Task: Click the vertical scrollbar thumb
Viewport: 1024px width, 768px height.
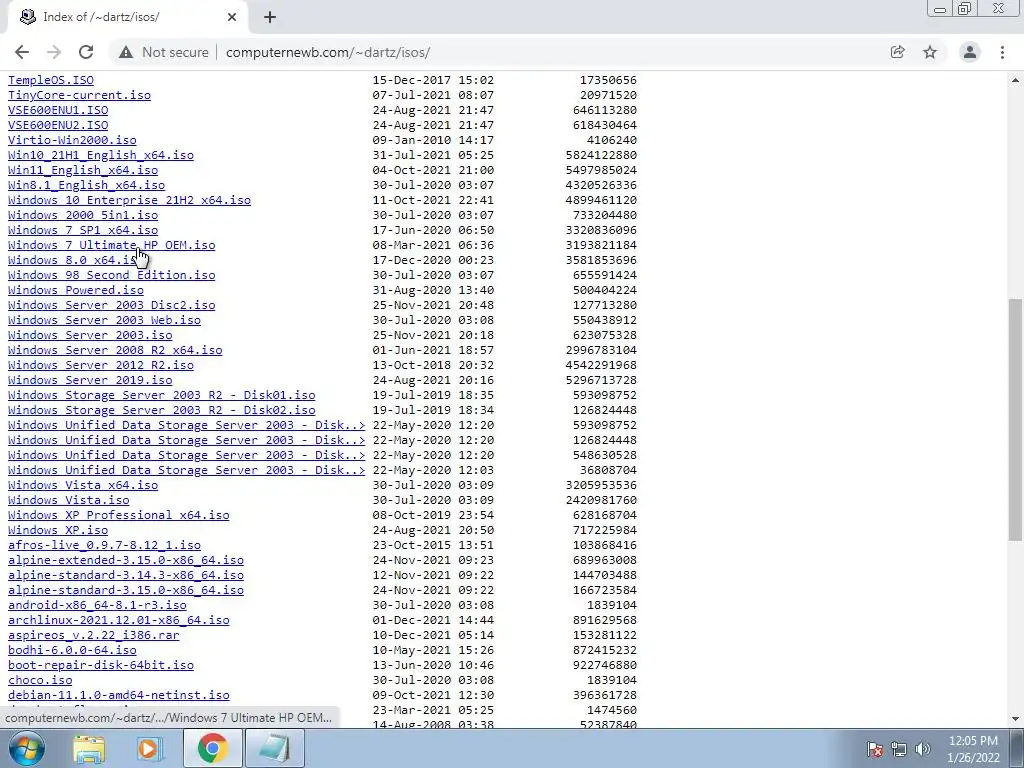Action: point(1015,420)
